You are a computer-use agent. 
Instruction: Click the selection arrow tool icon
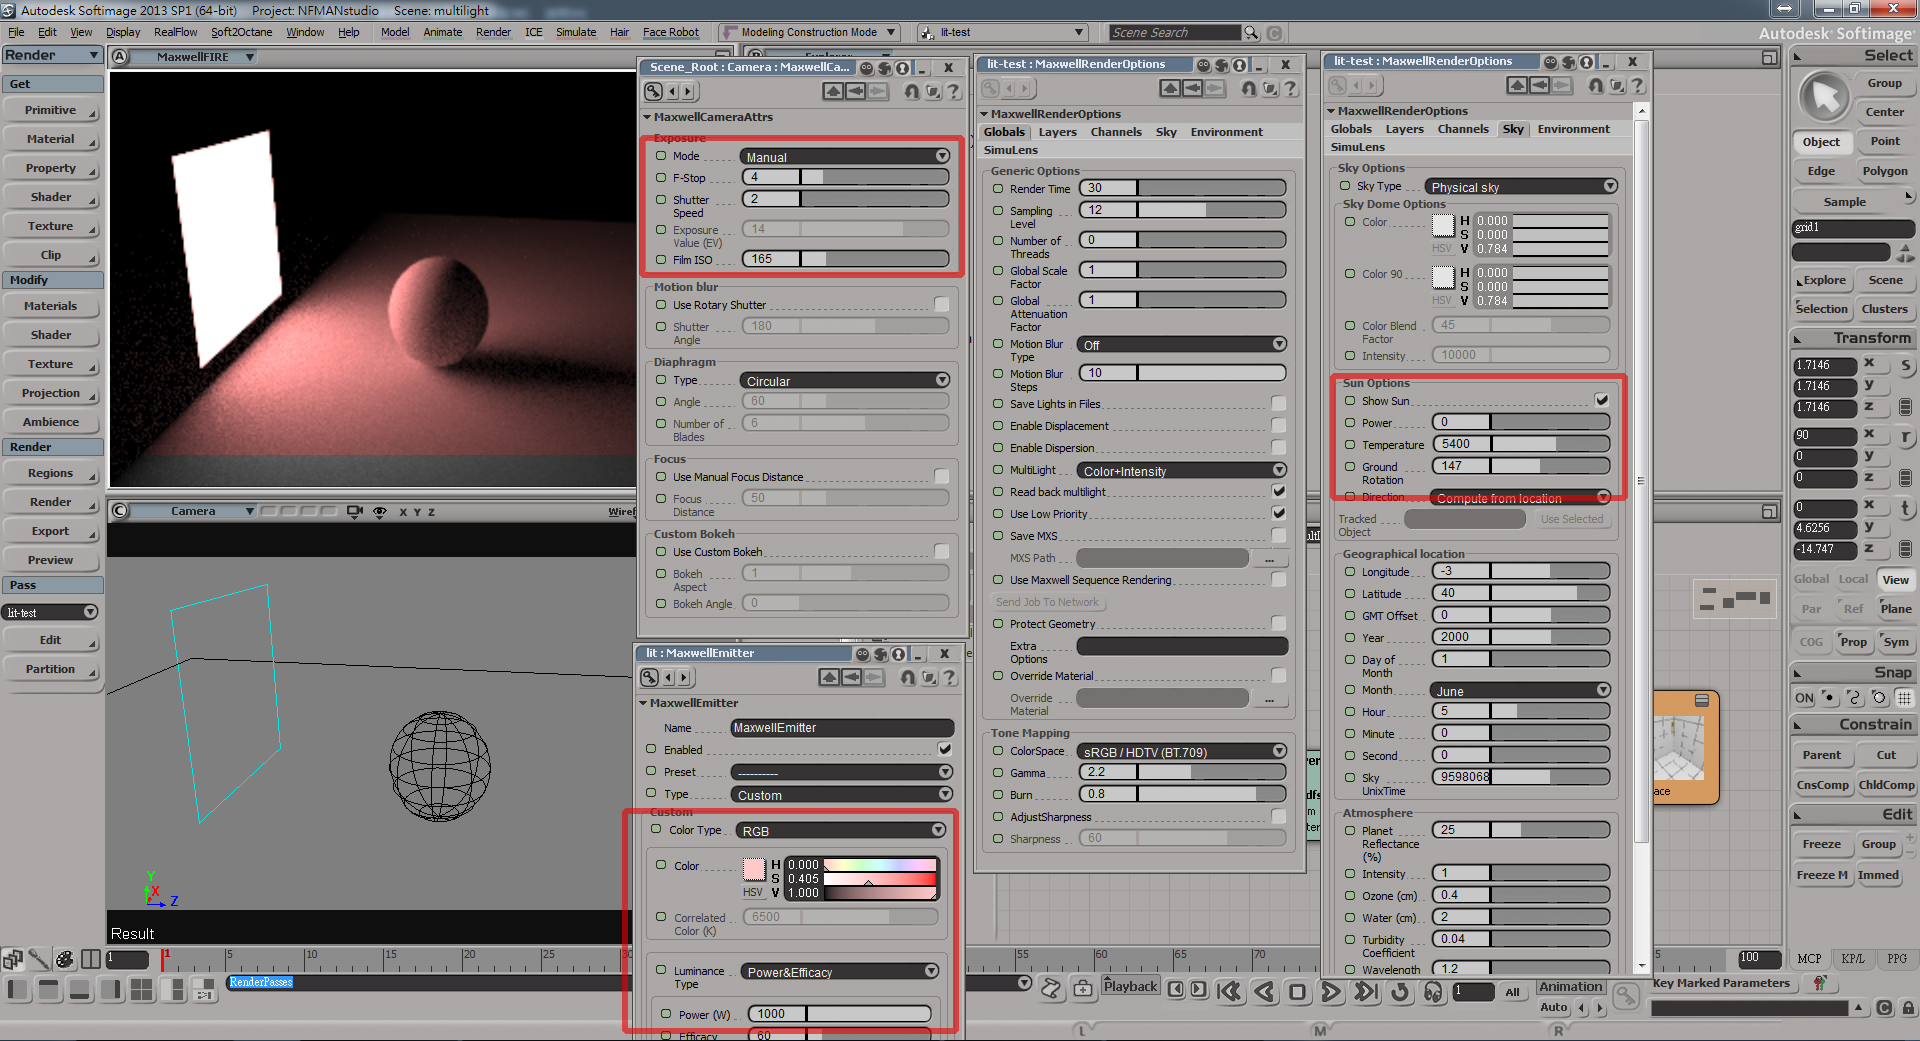pos(1825,97)
